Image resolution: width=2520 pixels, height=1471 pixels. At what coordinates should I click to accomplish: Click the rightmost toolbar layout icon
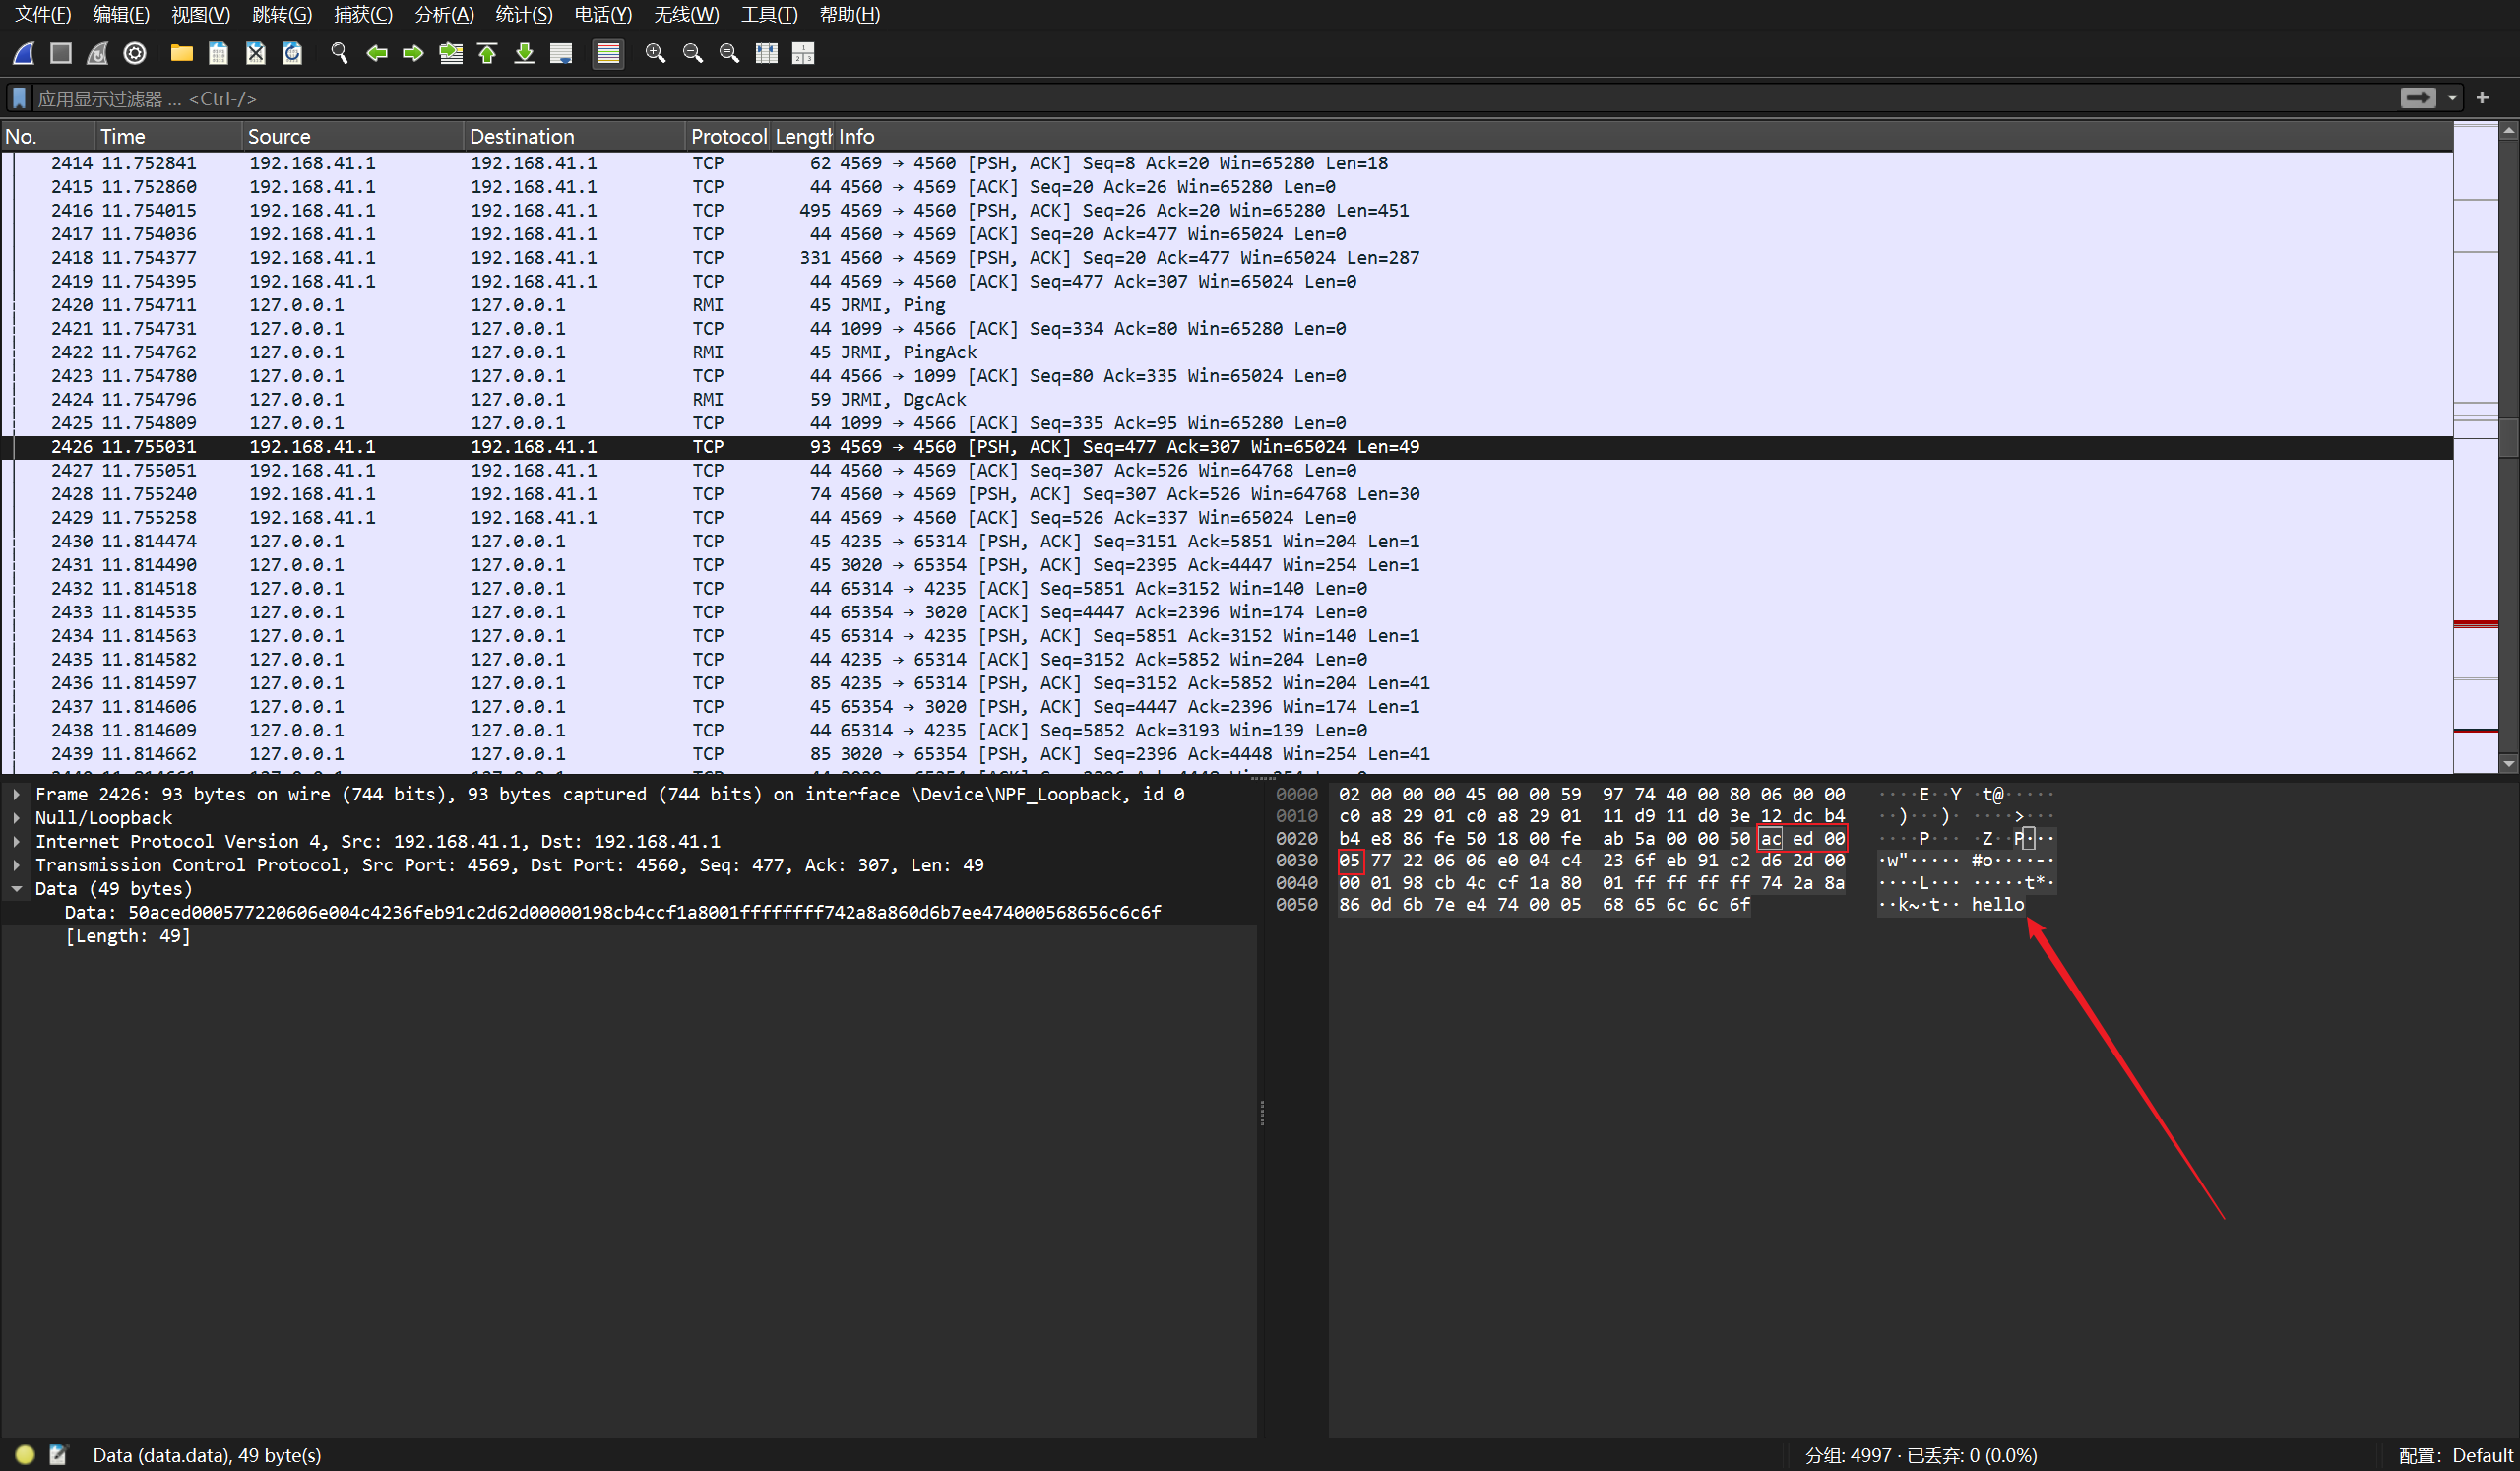tap(803, 53)
